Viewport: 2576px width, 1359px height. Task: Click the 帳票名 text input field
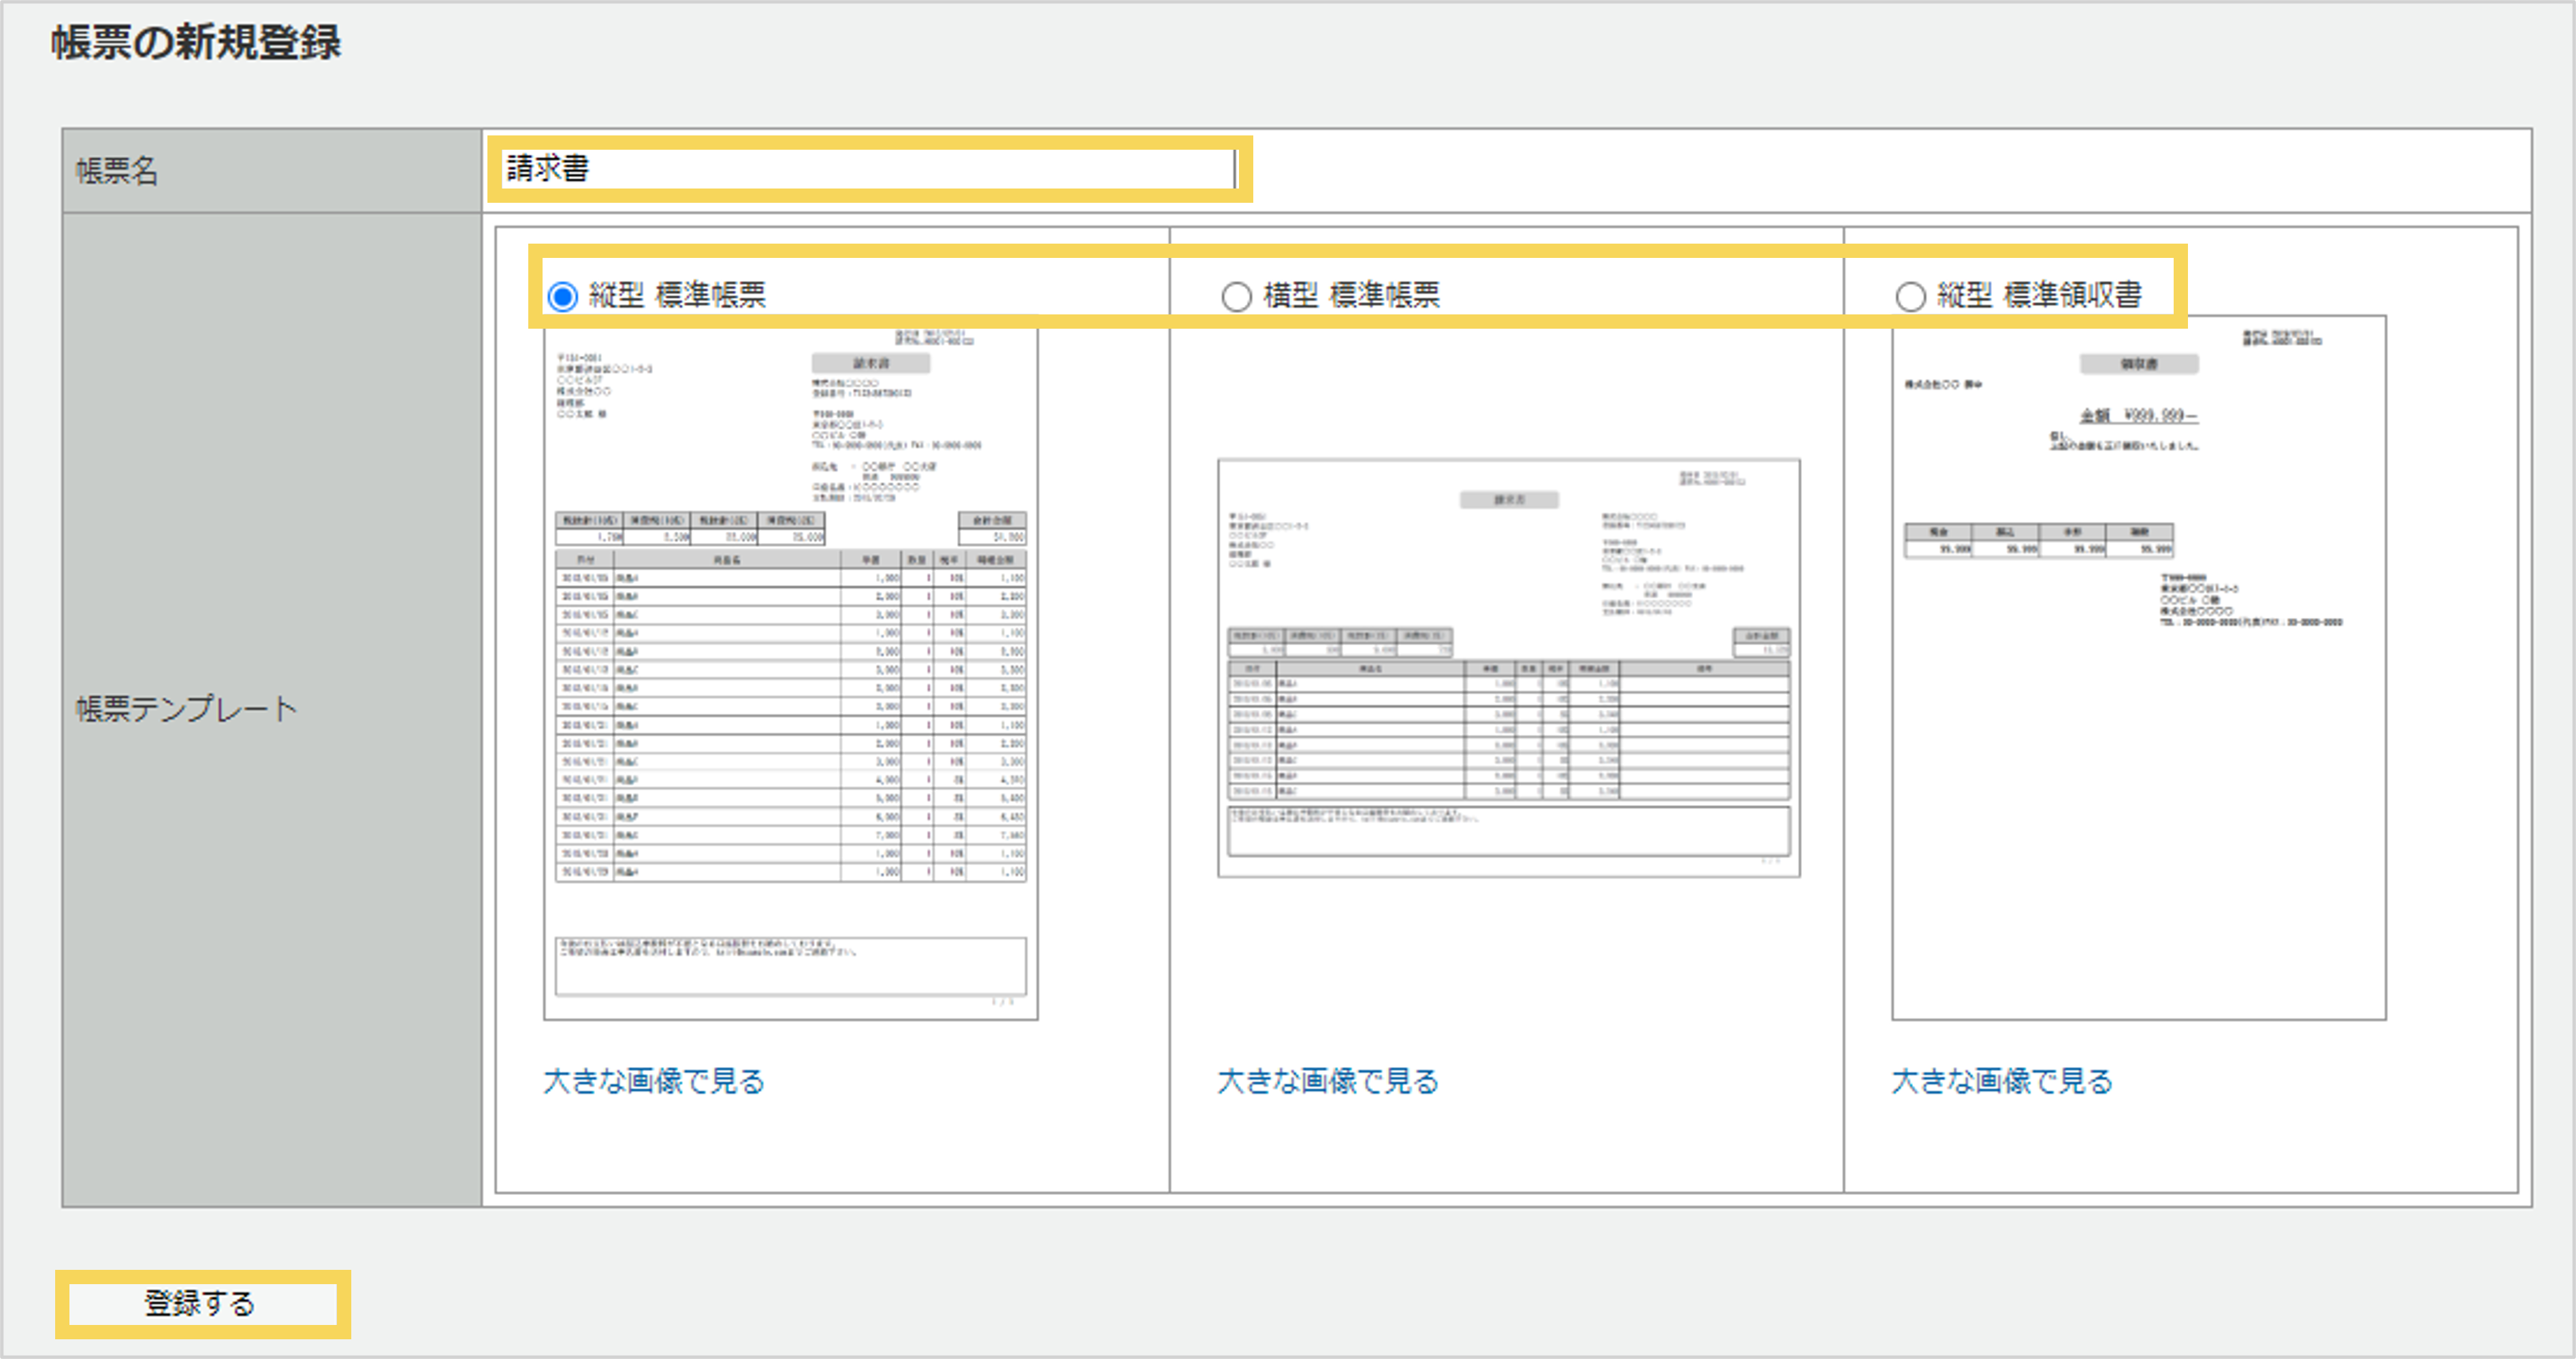pyautogui.click(x=868, y=169)
